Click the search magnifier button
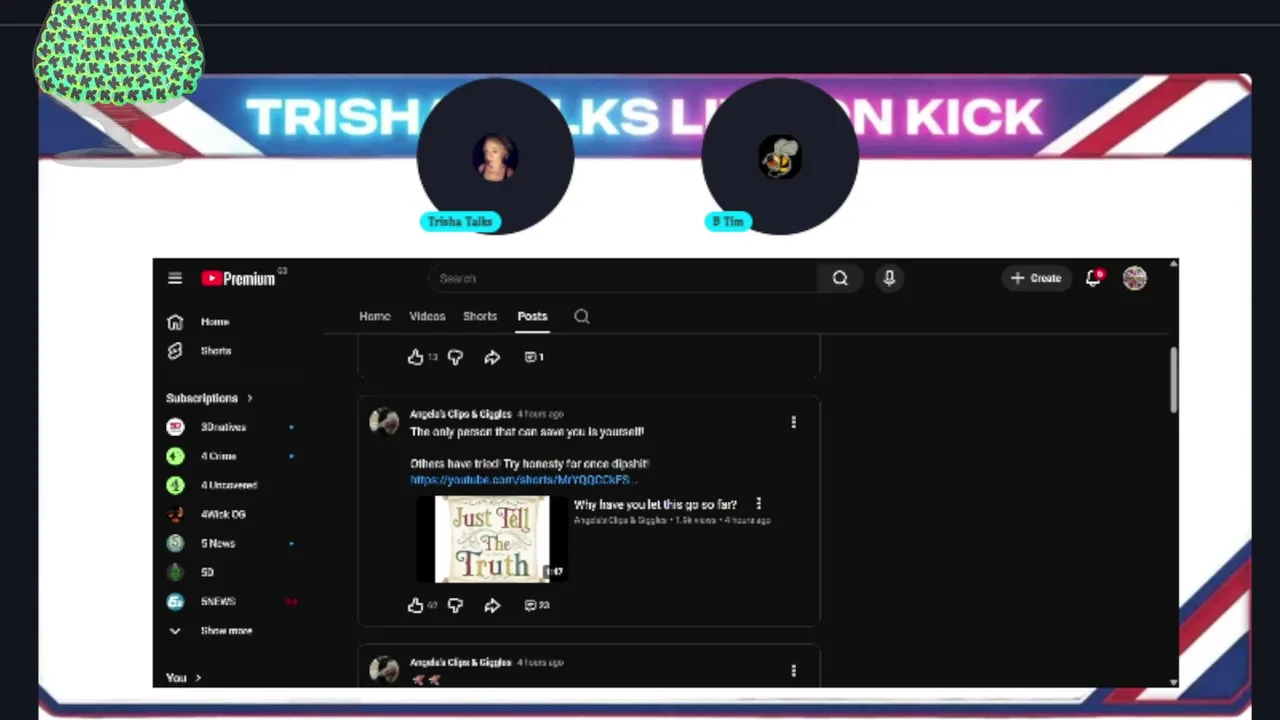This screenshot has width=1280, height=720. click(840, 278)
